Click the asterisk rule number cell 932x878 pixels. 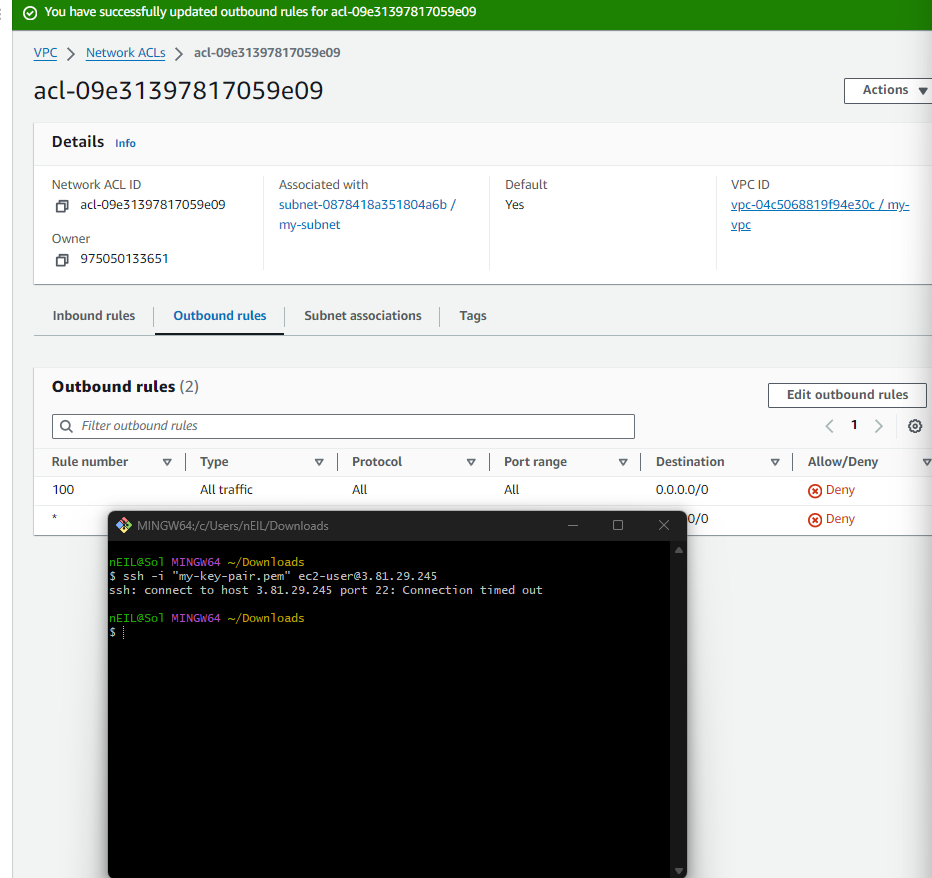point(55,517)
